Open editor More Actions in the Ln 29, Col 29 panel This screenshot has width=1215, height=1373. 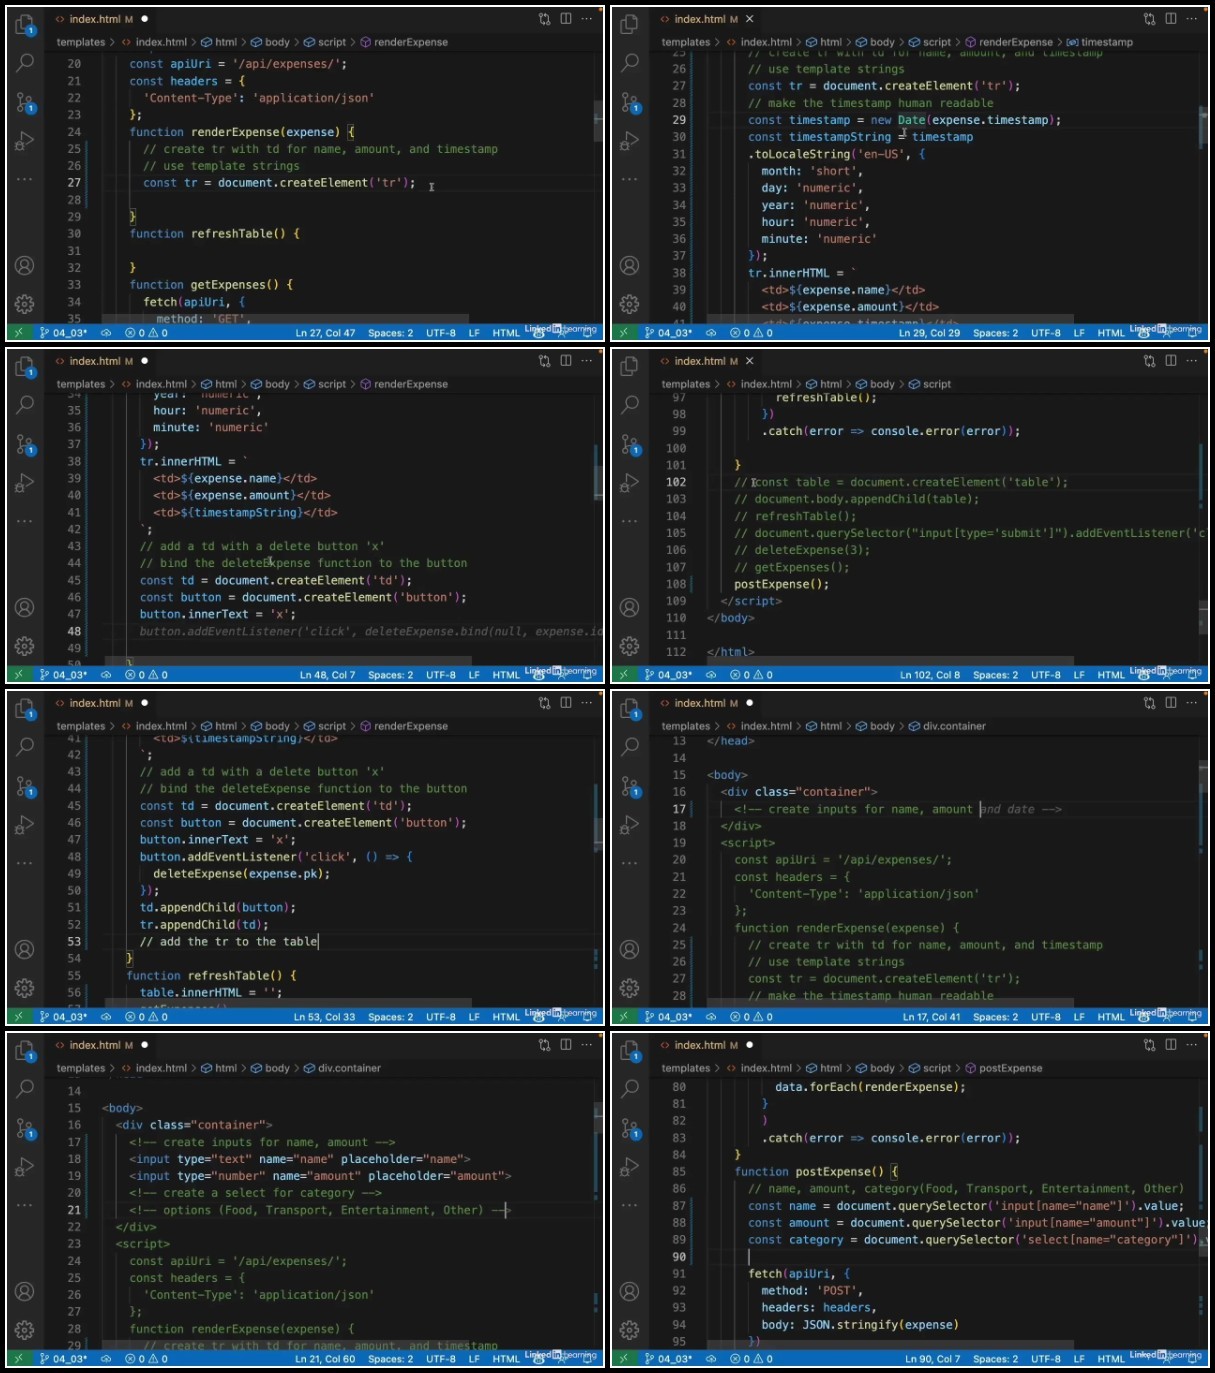point(1192,19)
